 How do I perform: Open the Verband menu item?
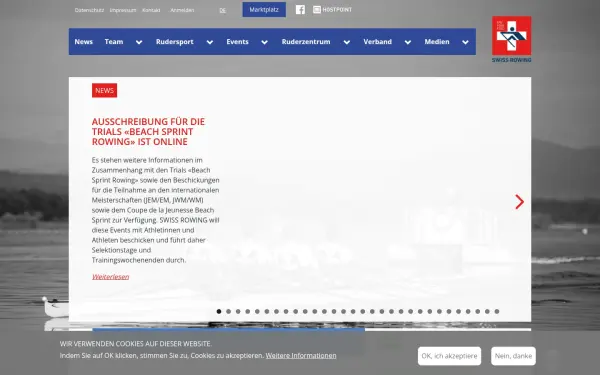377,42
